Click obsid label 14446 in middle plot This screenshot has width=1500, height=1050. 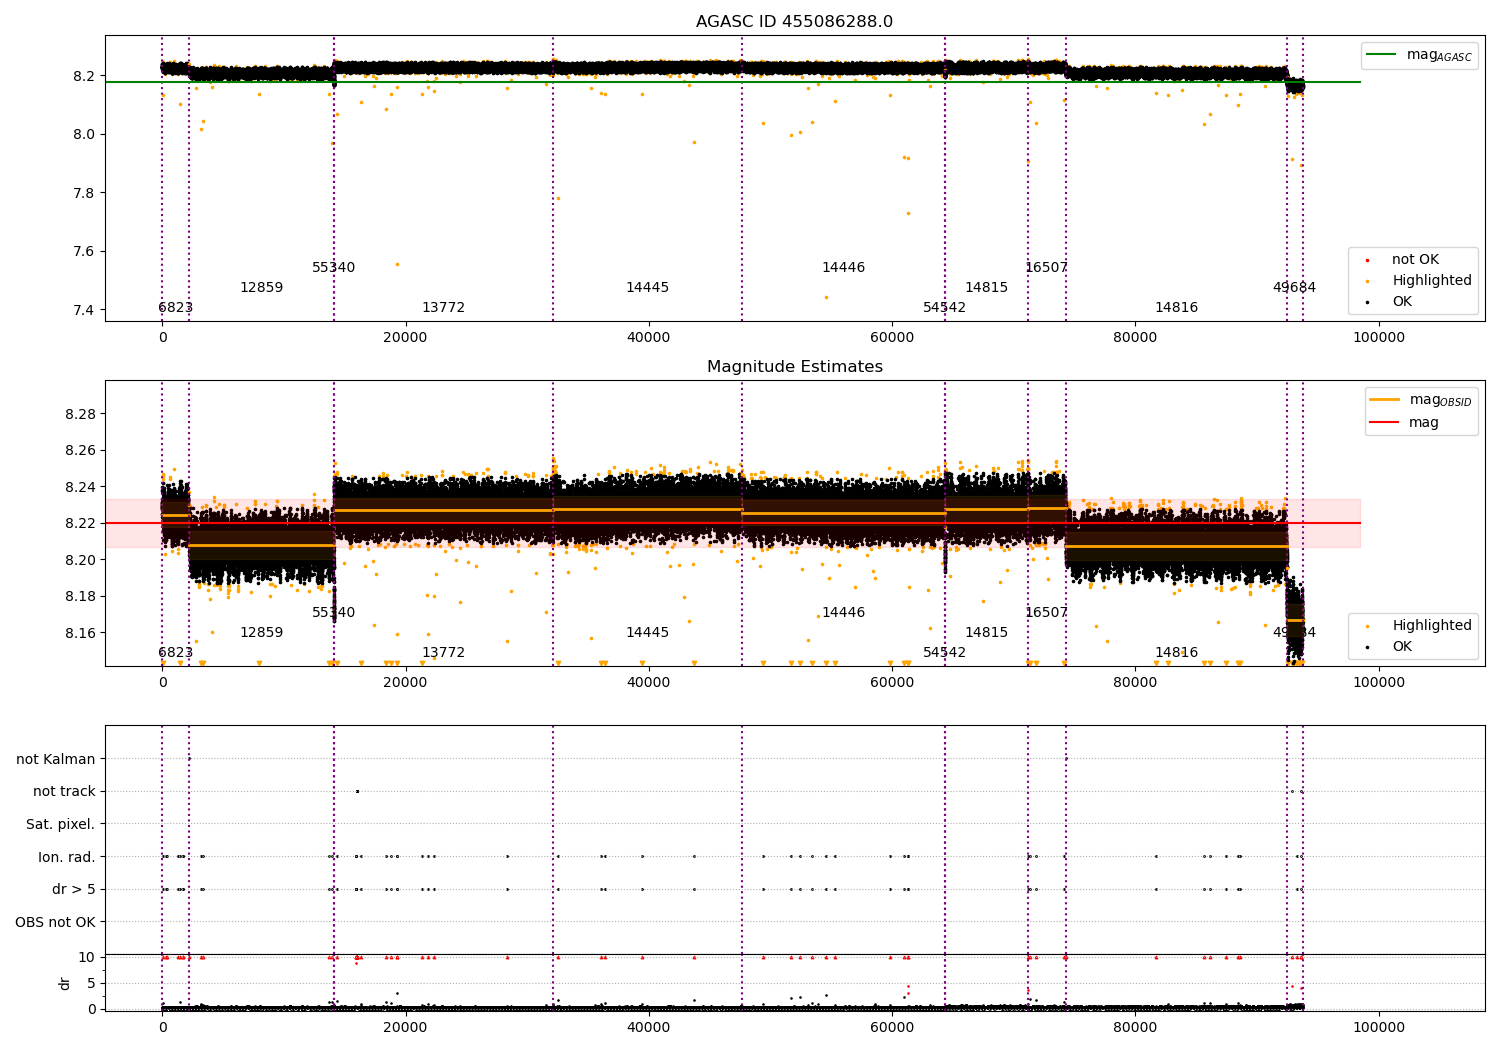(x=843, y=613)
